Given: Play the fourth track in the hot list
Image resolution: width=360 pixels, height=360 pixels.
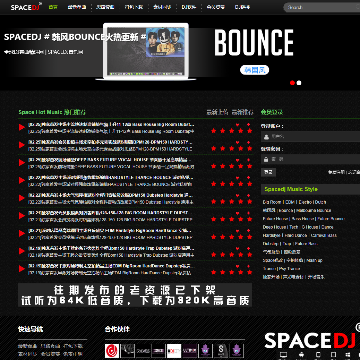Looking at the screenshot, I should pyautogui.click(x=22, y=180).
